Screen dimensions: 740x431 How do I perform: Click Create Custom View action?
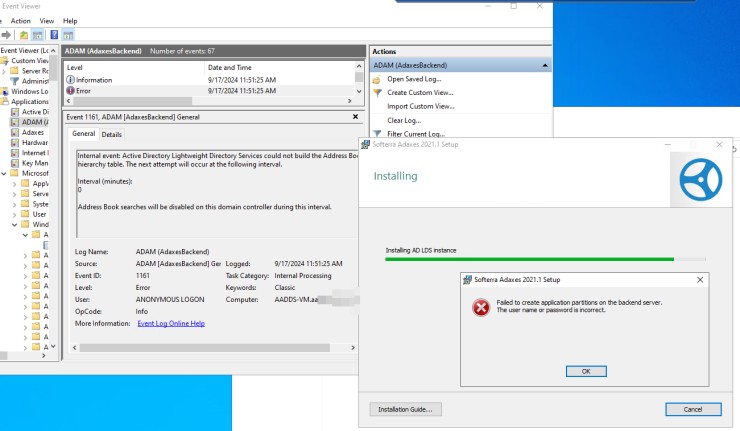pyautogui.click(x=420, y=93)
